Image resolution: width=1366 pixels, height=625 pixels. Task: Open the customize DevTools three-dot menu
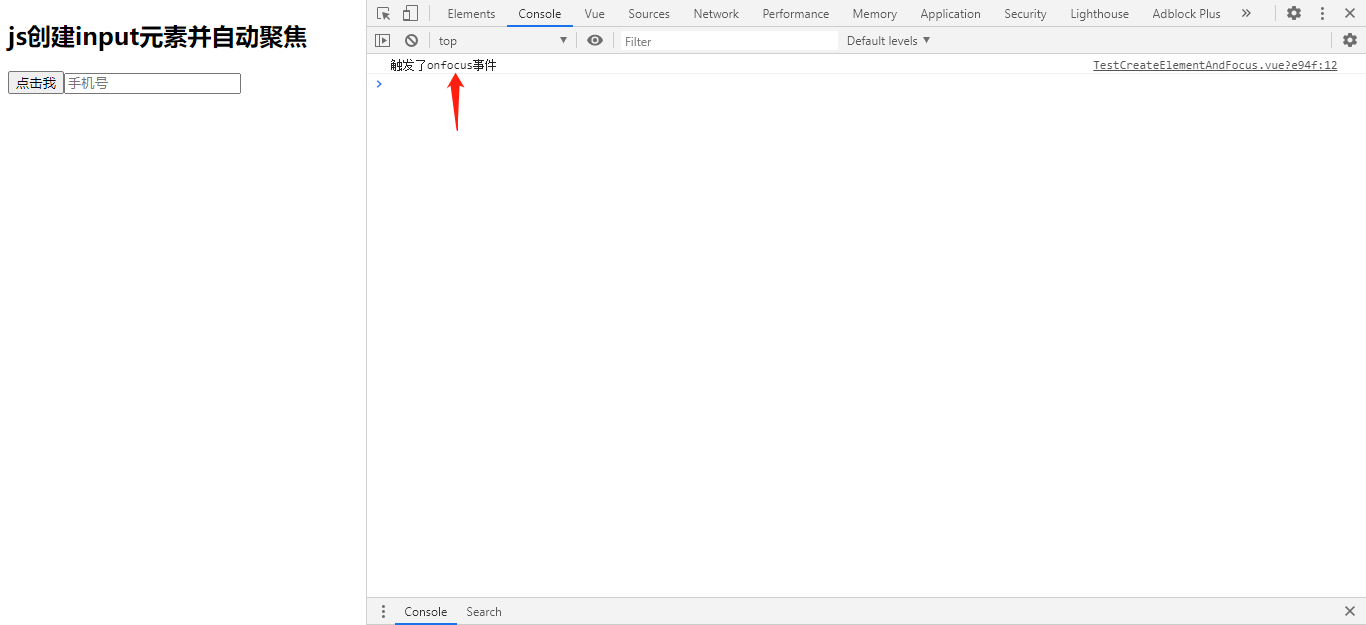(1322, 13)
